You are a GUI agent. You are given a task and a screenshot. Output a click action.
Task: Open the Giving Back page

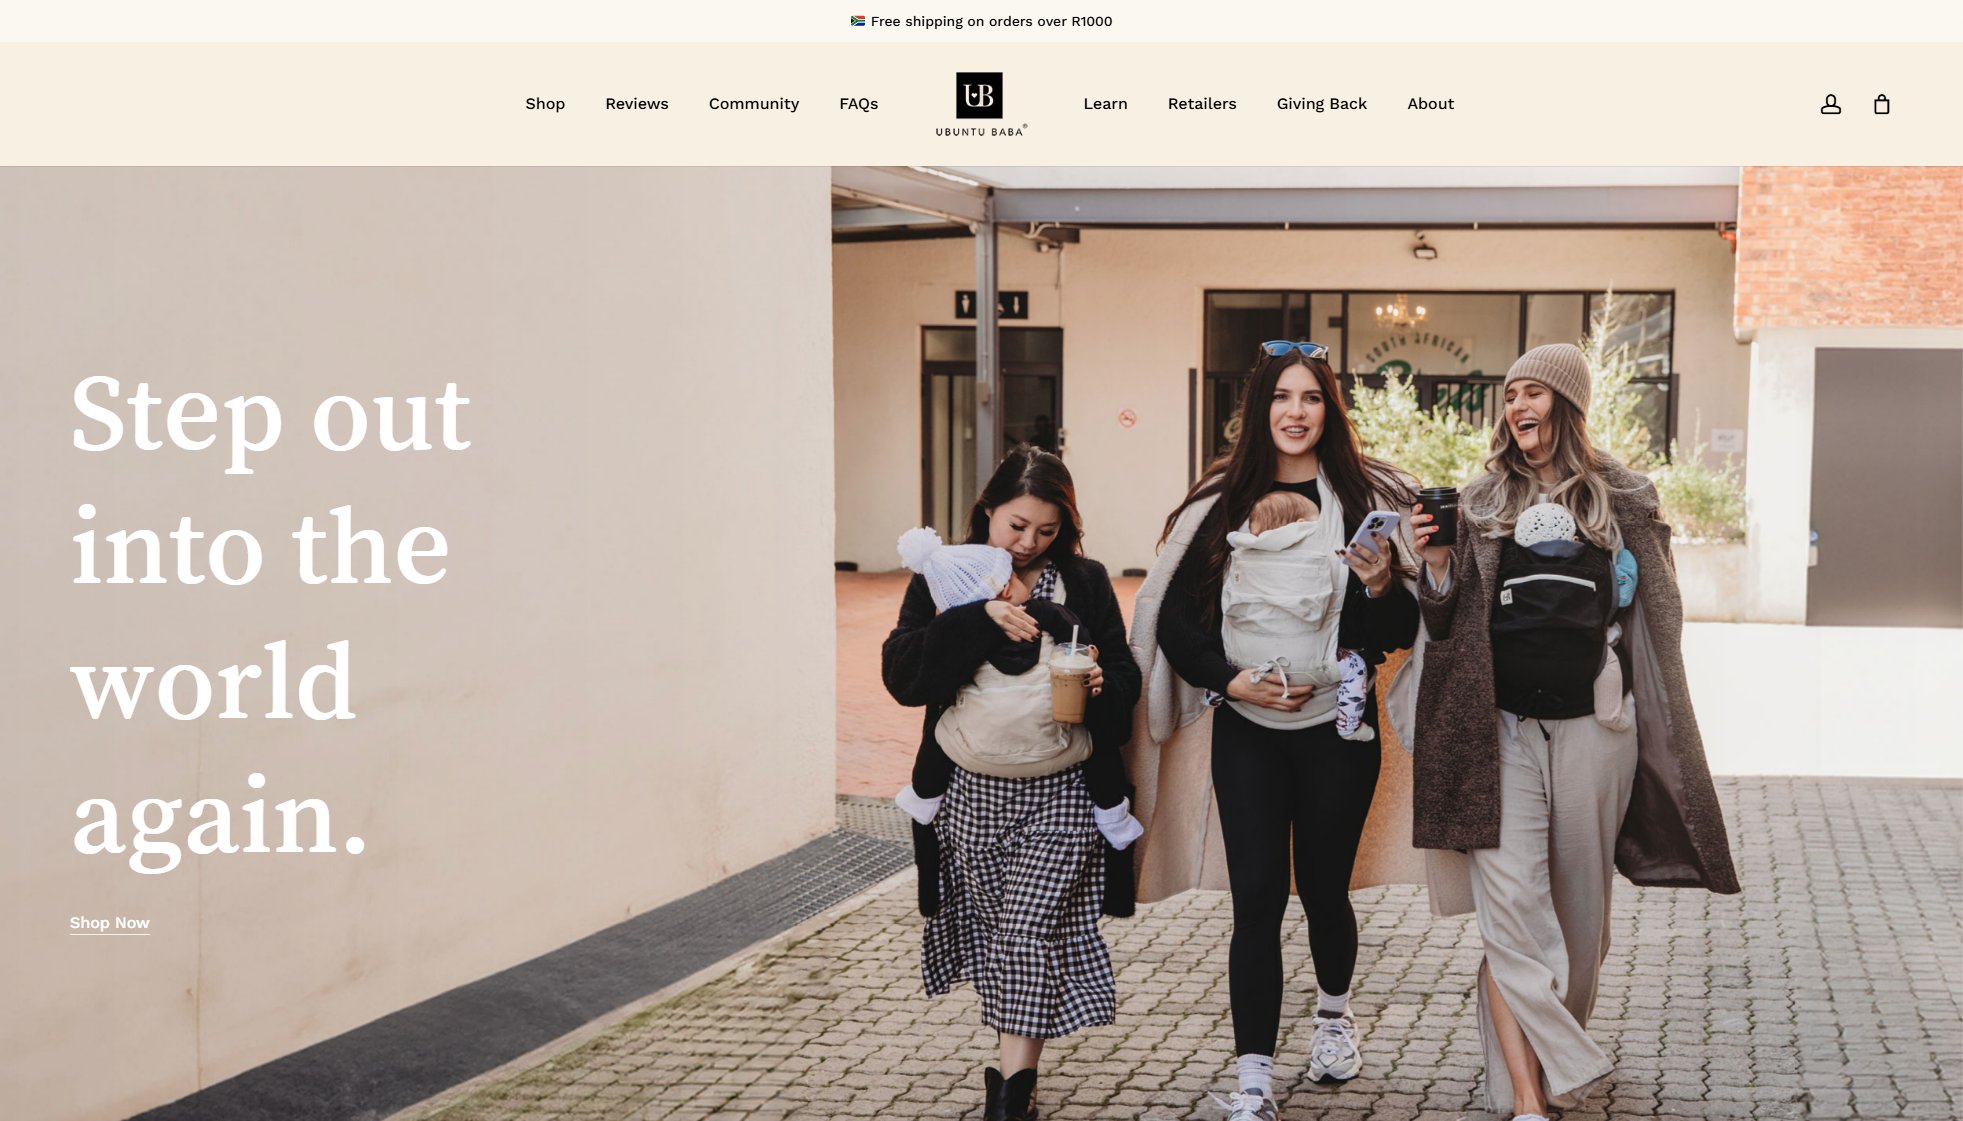click(1322, 104)
